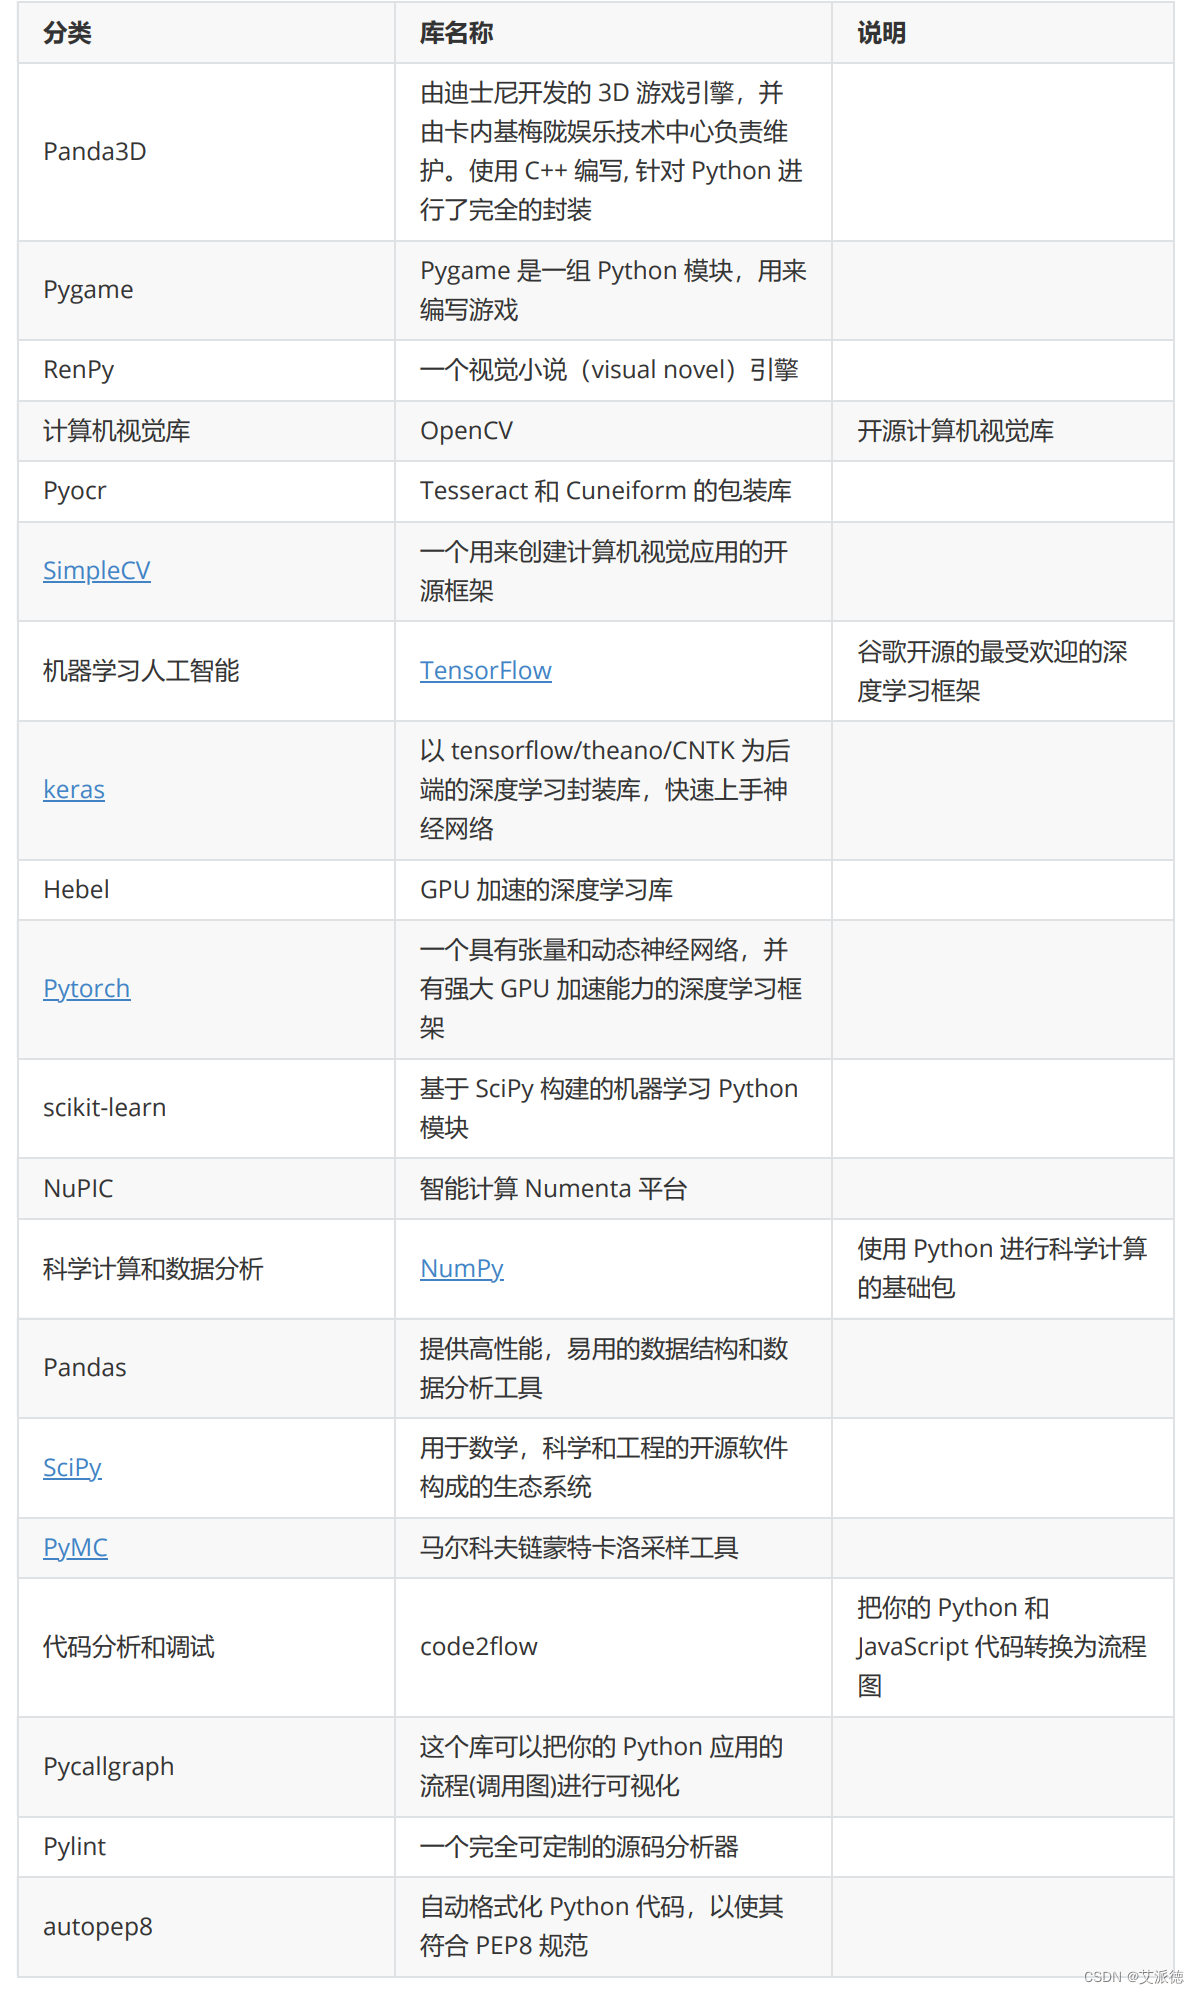Click the Pygame cell text

[x=88, y=289]
